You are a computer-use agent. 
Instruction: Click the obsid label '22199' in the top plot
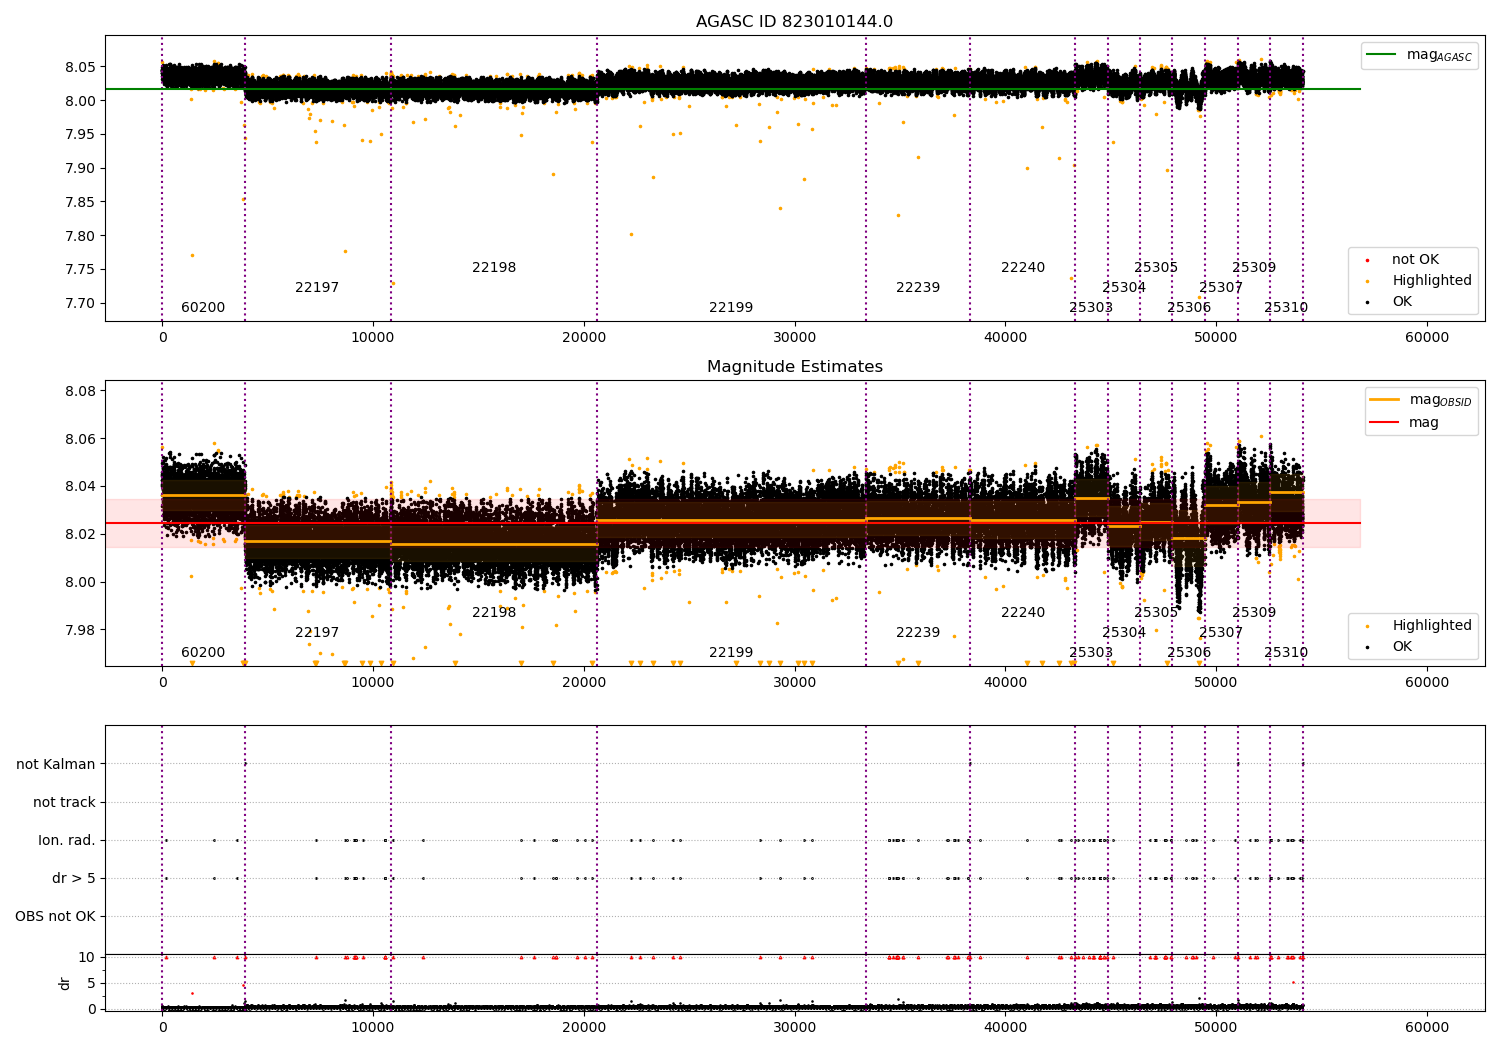pyautogui.click(x=731, y=308)
